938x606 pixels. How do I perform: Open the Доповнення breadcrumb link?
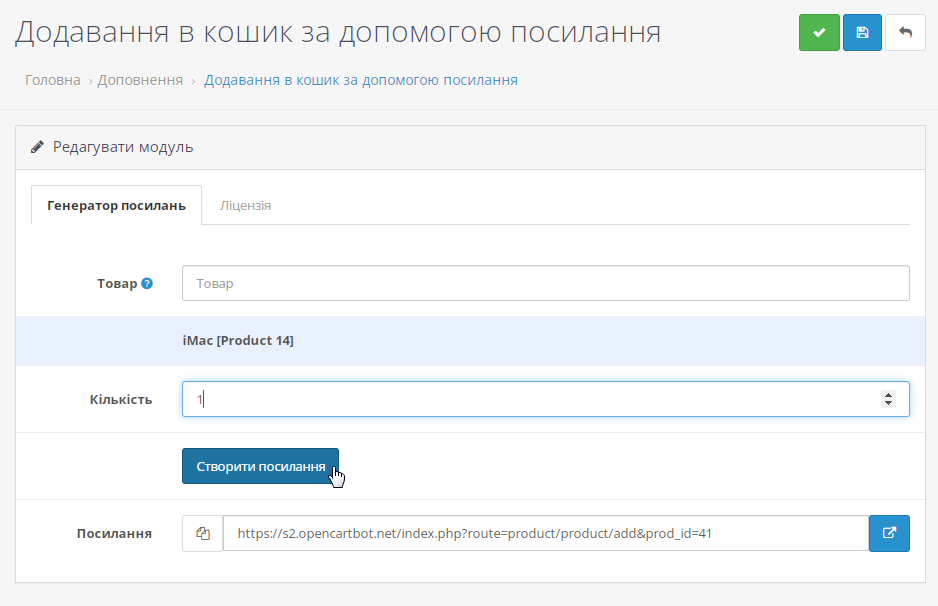[140, 80]
